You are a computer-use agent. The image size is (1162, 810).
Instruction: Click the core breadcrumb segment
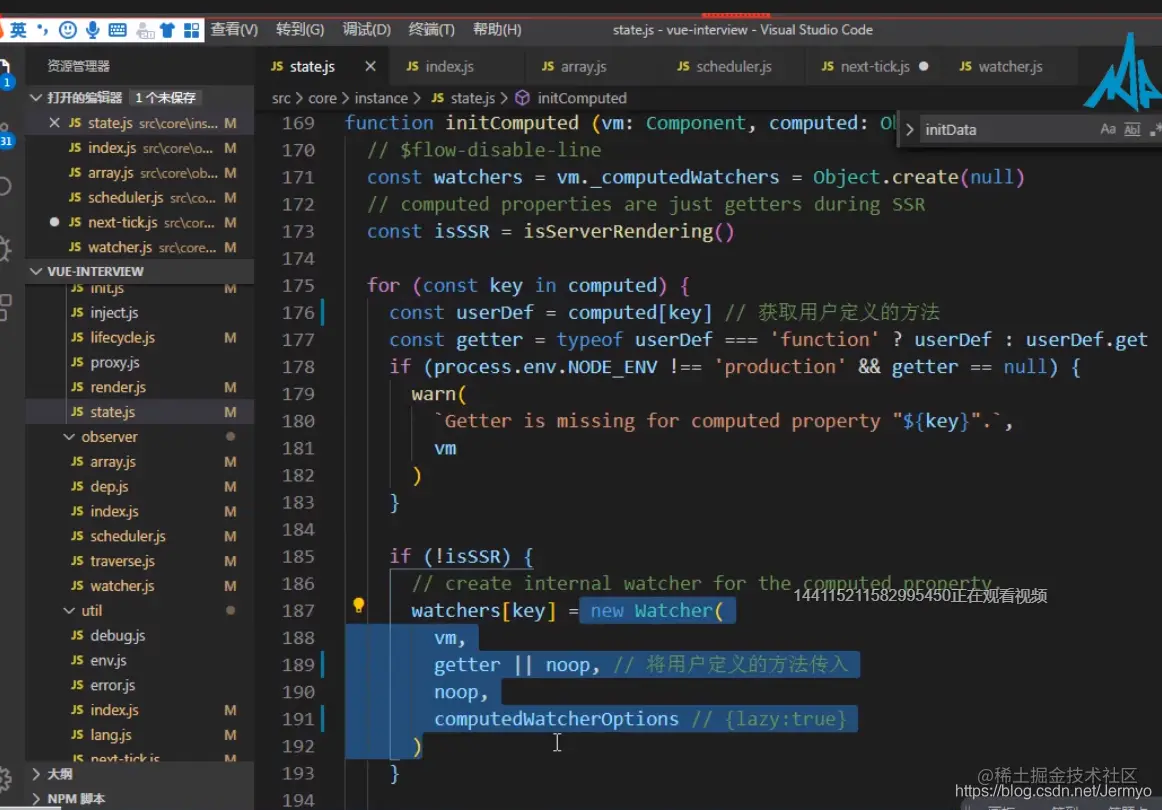click(x=322, y=98)
